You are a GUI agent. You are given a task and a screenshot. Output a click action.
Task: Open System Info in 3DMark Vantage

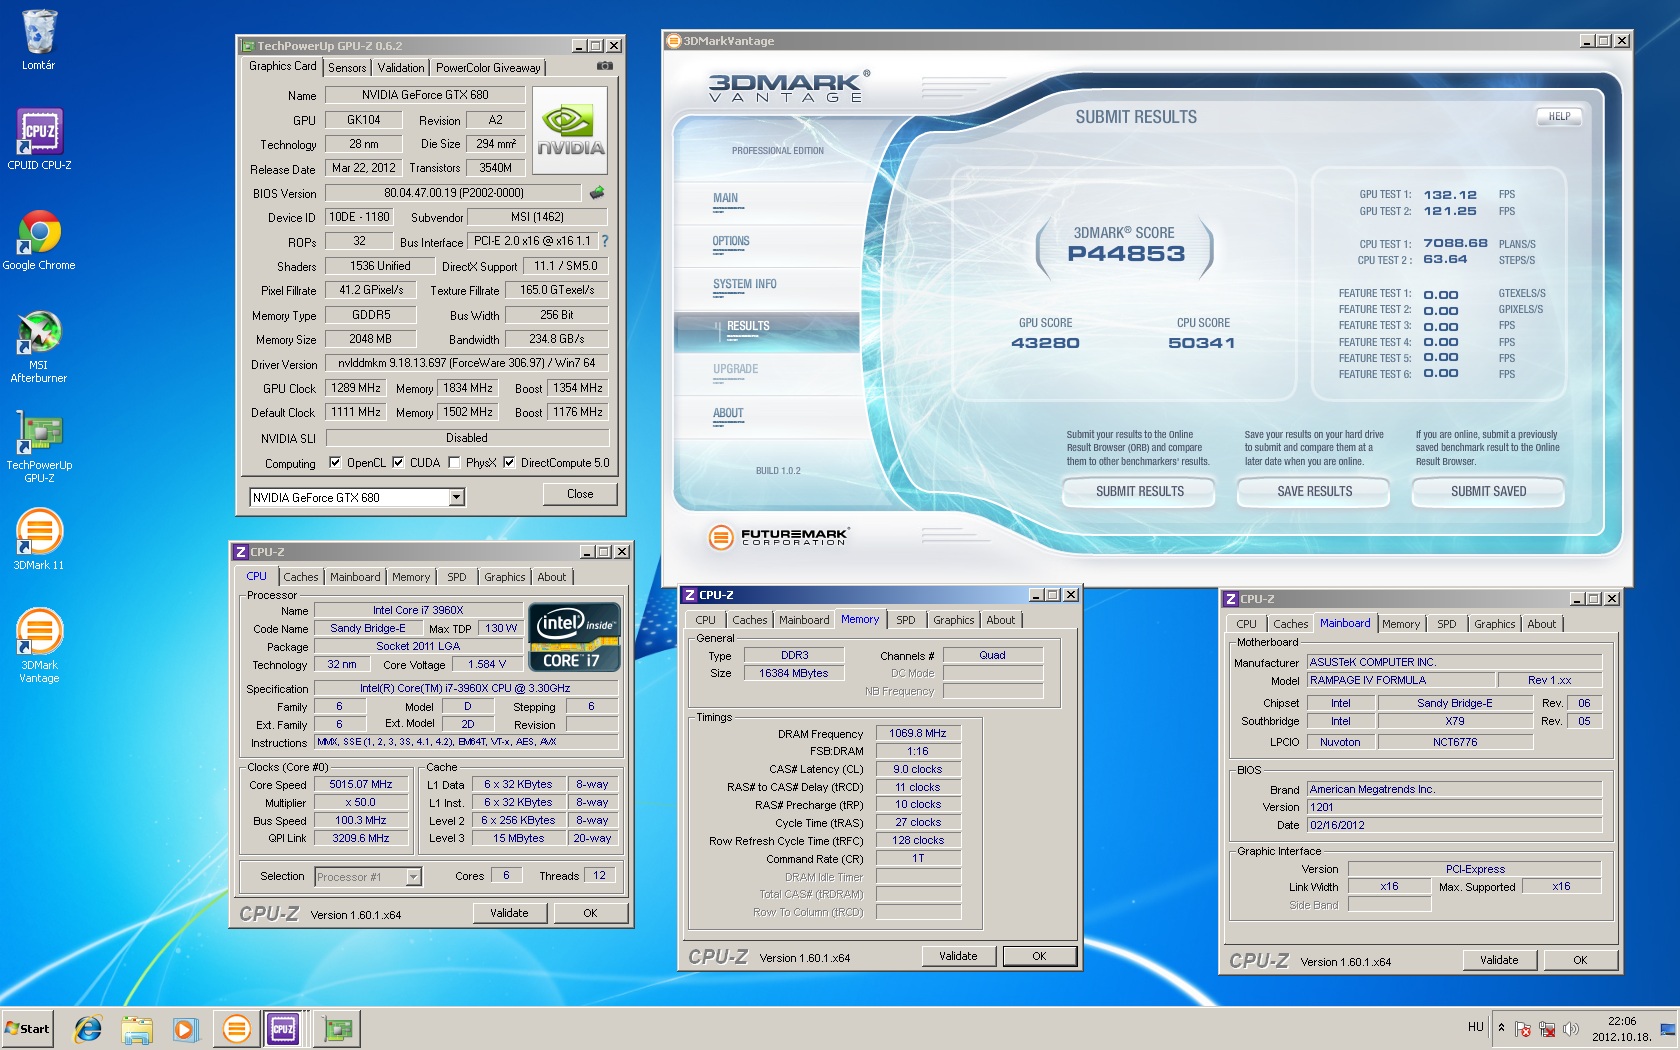coord(745,284)
